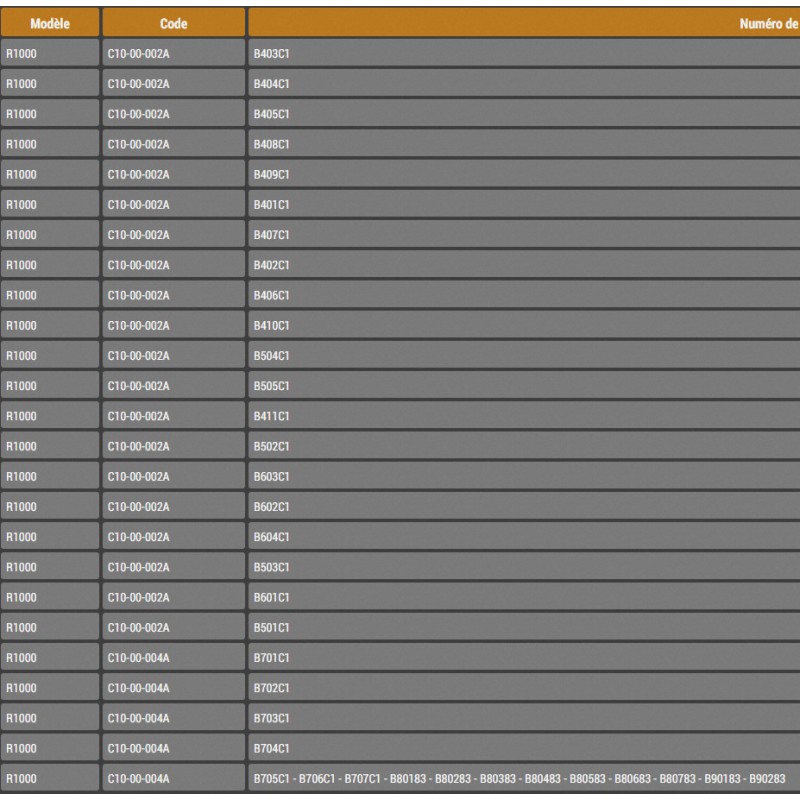
Task: Select the cell reading B505C1
Action: (524, 385)
